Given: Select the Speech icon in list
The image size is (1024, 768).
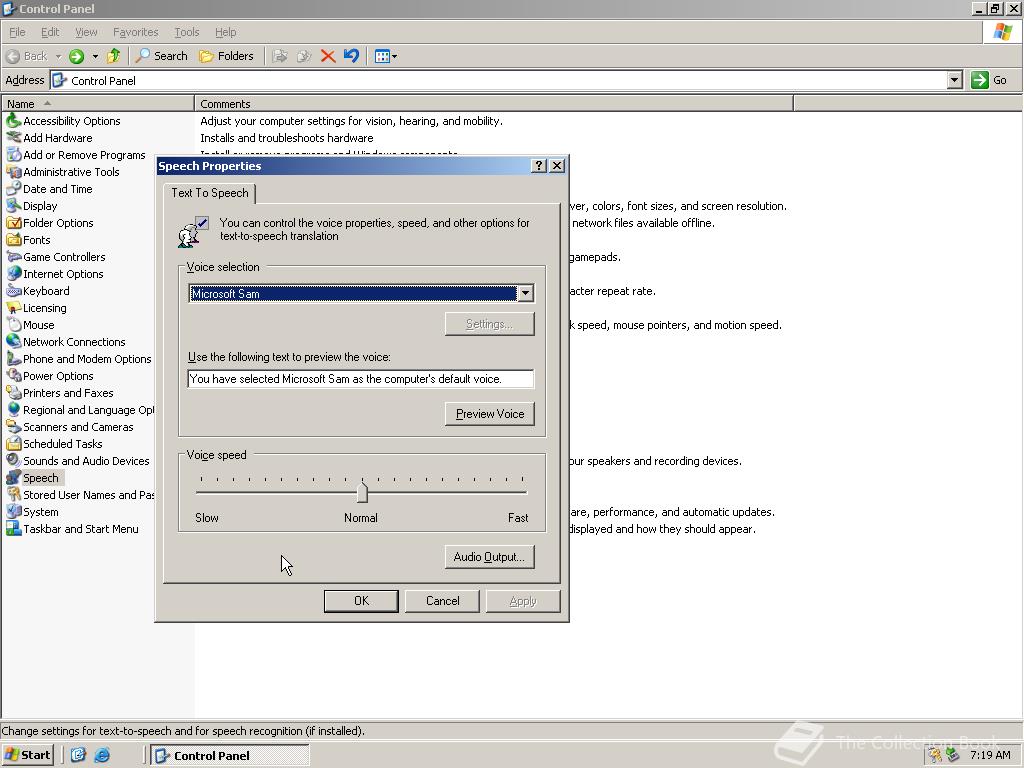Looking at the screenshot, I should [14, 477].
